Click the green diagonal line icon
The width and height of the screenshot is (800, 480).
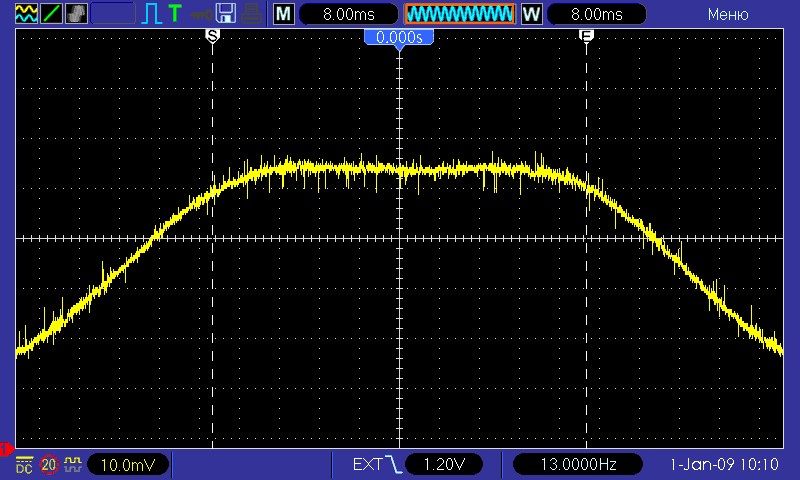click(51, 14)
